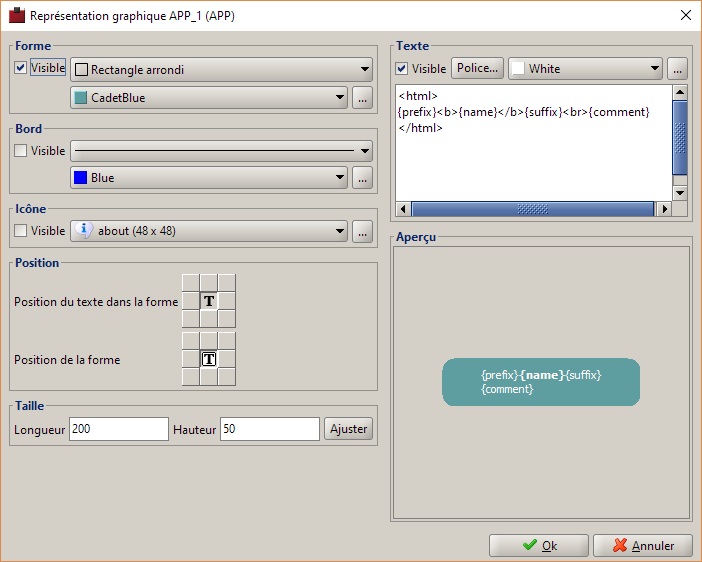Viewport: 702px width, 562px height.
Task: Toggle the Forme Visible checkbox
Action: [21, 68]
